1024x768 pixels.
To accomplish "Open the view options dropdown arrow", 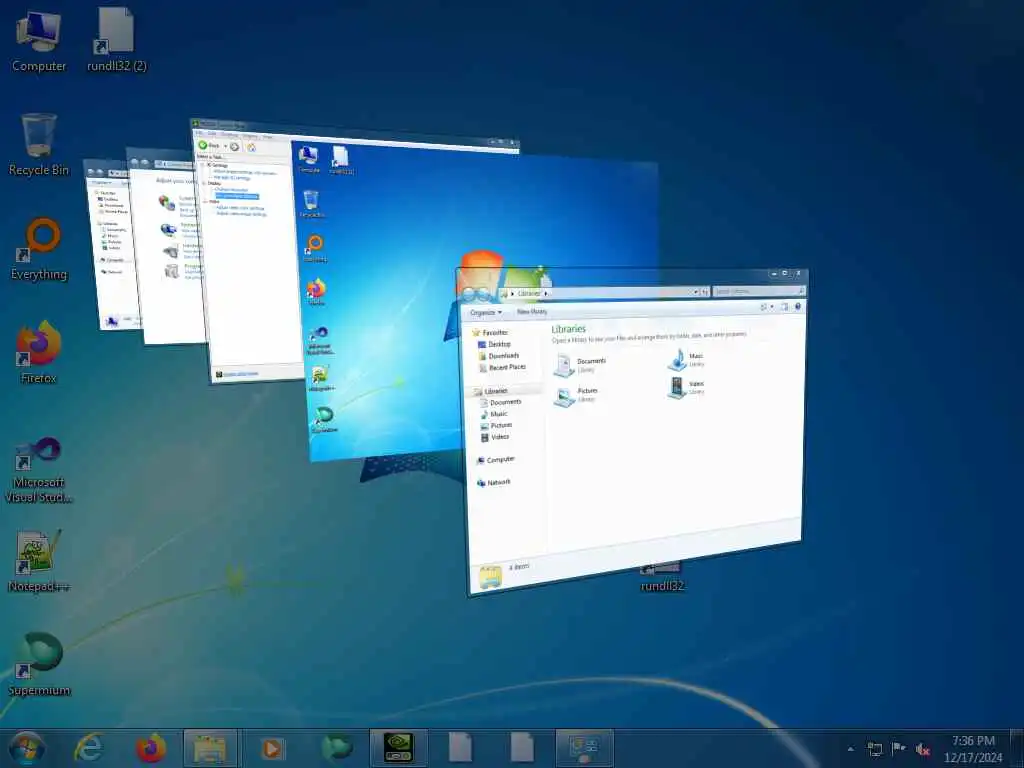I will (x=772, y=307).
